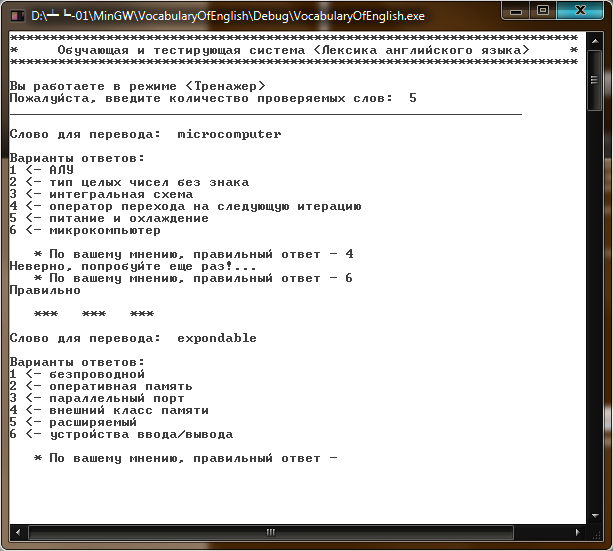Click the empty answer prompt at the bottom

[186, 458]
